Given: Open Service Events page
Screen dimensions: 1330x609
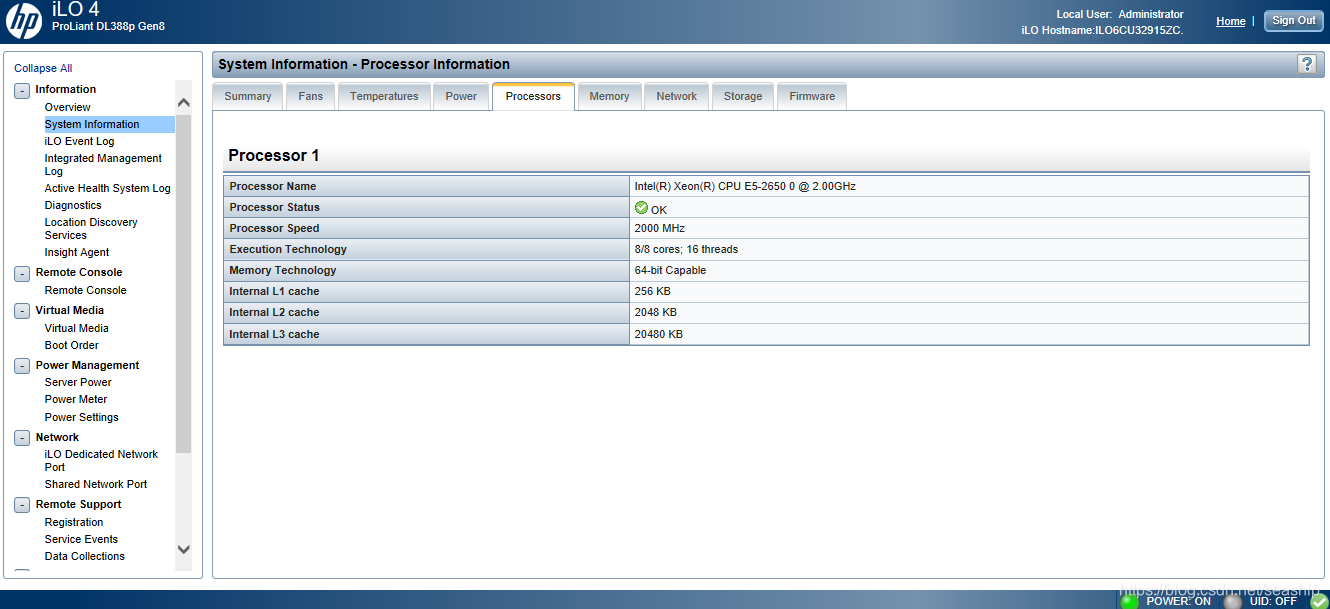Looking at the screenshot, I should coord(81,539).
